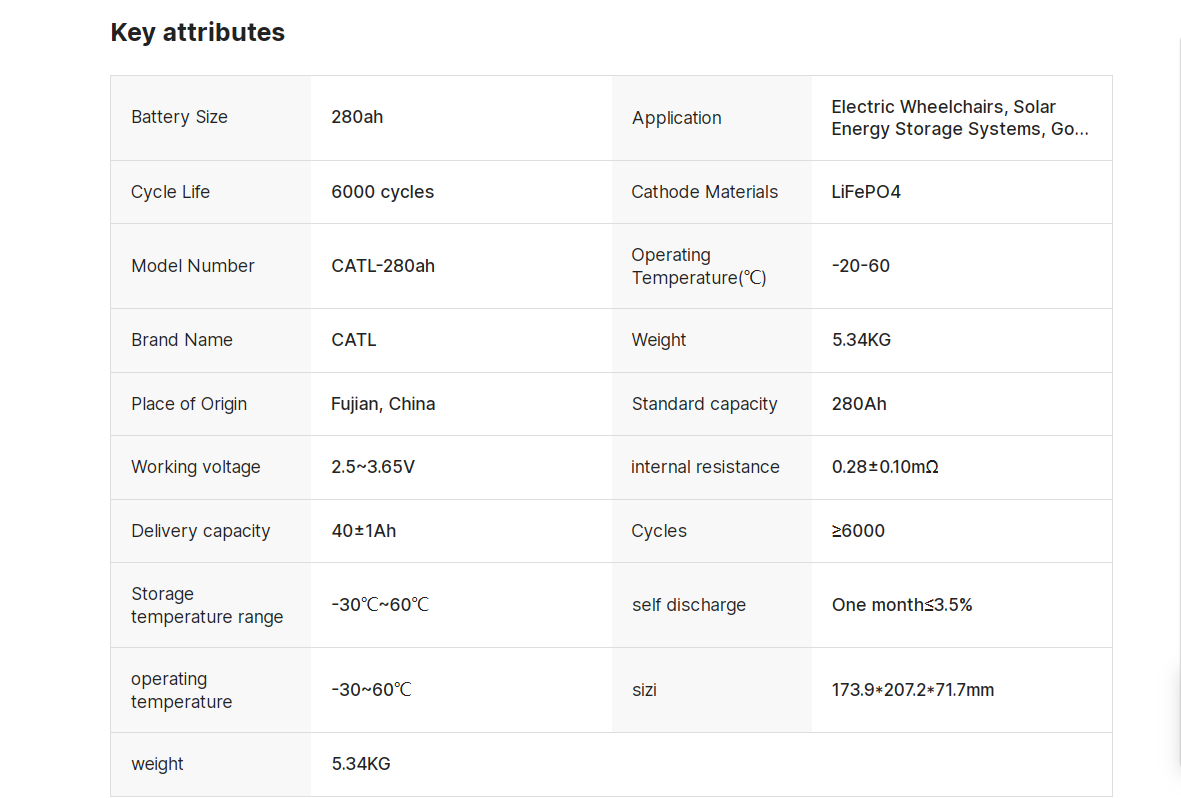Click the 'Fujian, China' value

click(383, 404)
